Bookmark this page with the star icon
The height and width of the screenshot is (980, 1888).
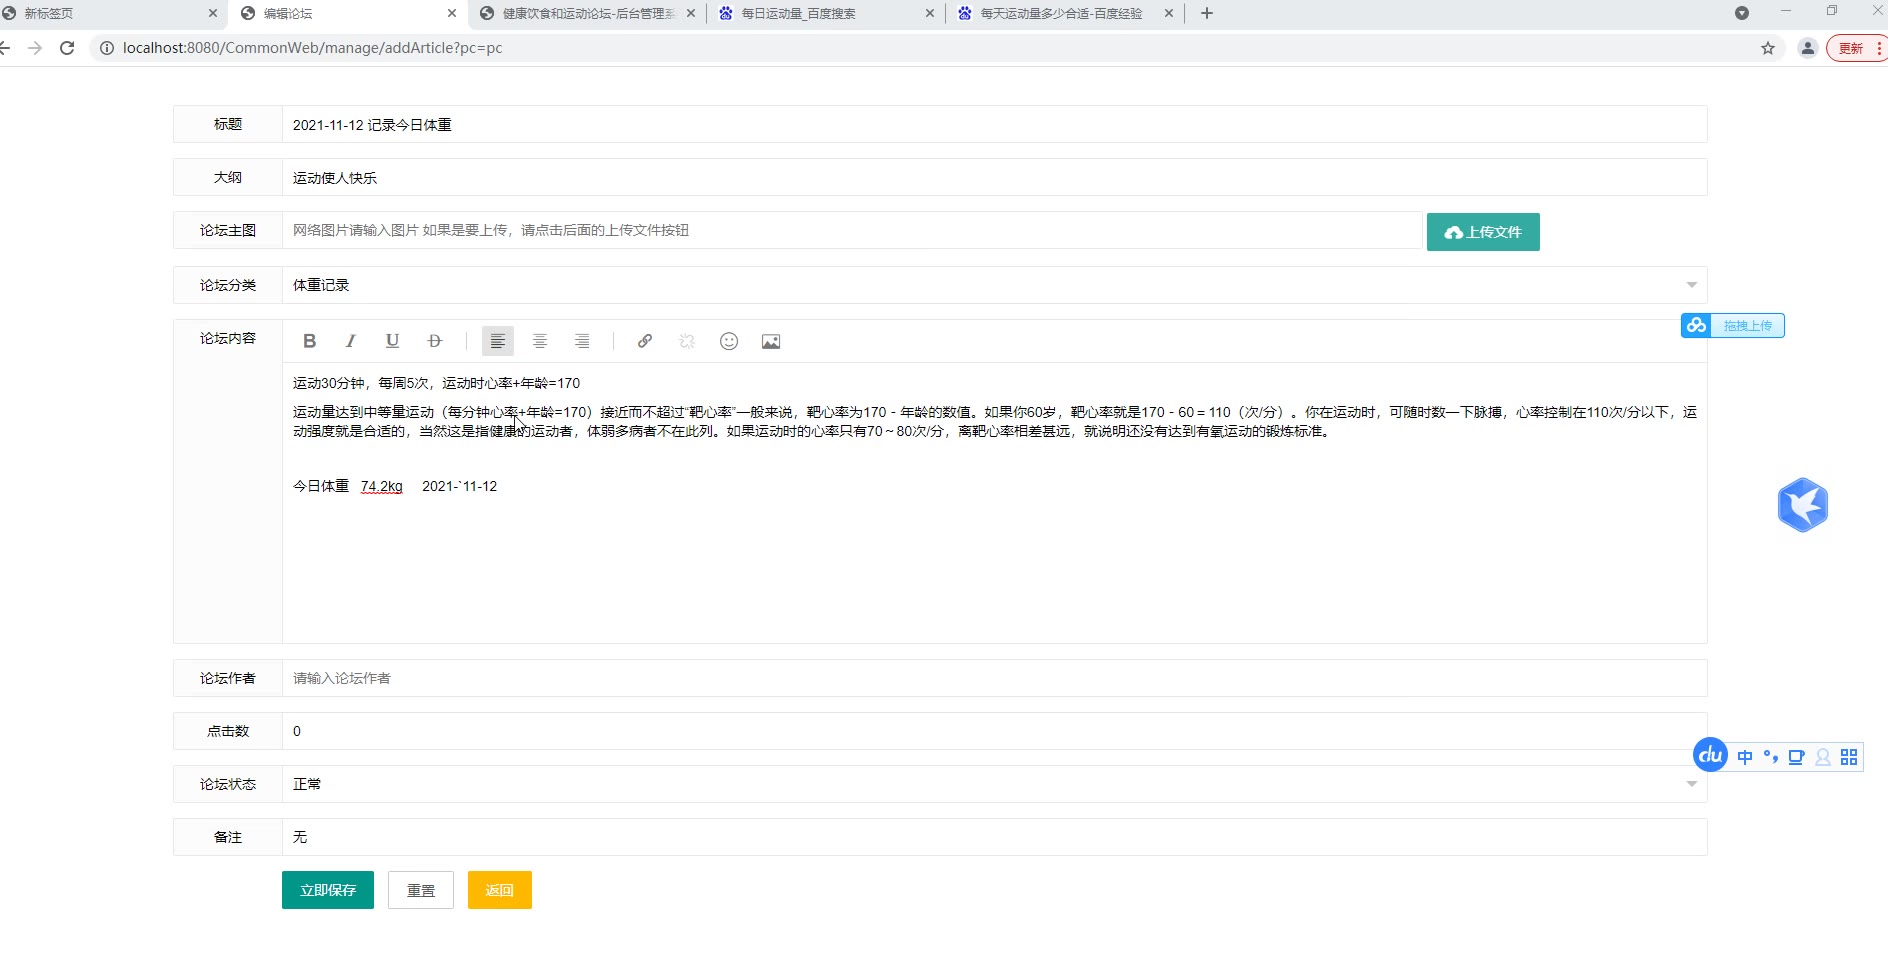1768,48
